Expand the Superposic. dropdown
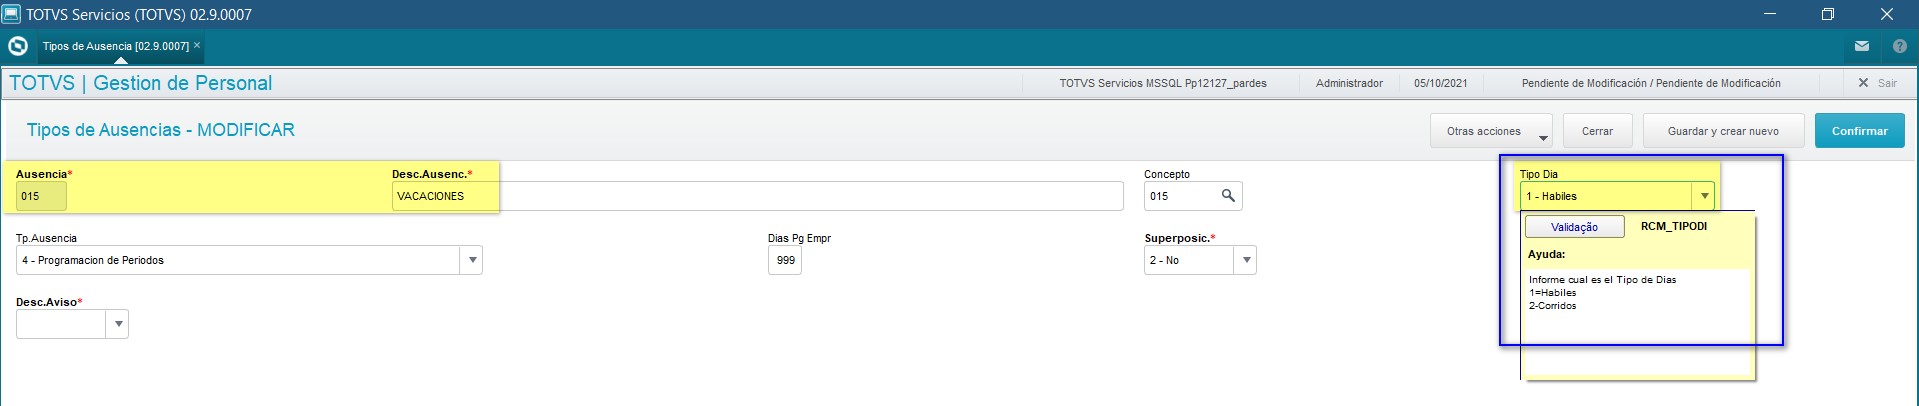 coord(1245,260)
